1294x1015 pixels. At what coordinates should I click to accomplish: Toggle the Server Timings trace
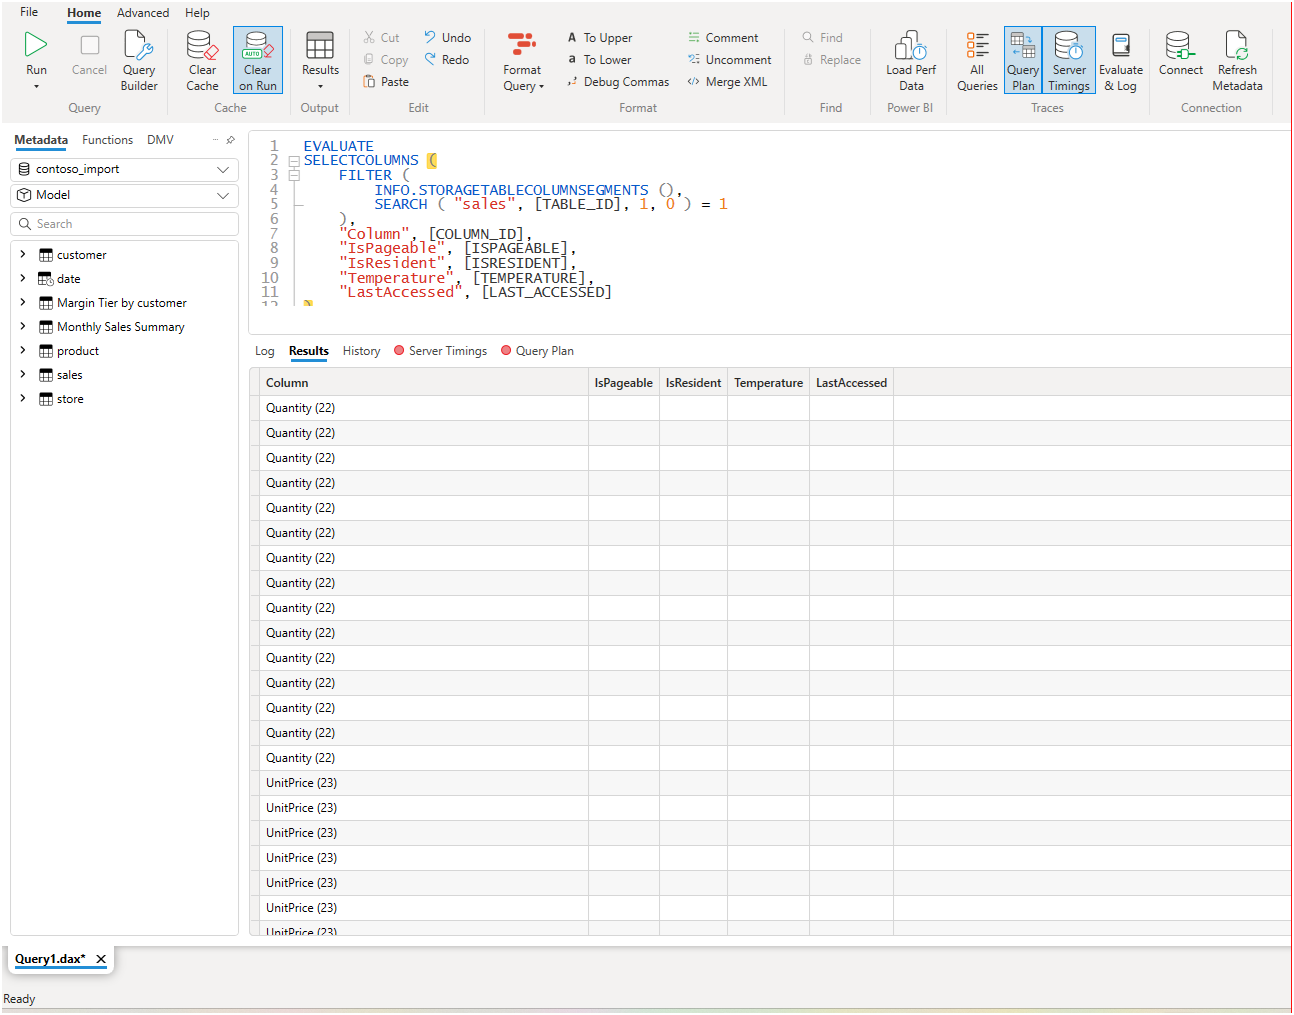pos(1069,60)
